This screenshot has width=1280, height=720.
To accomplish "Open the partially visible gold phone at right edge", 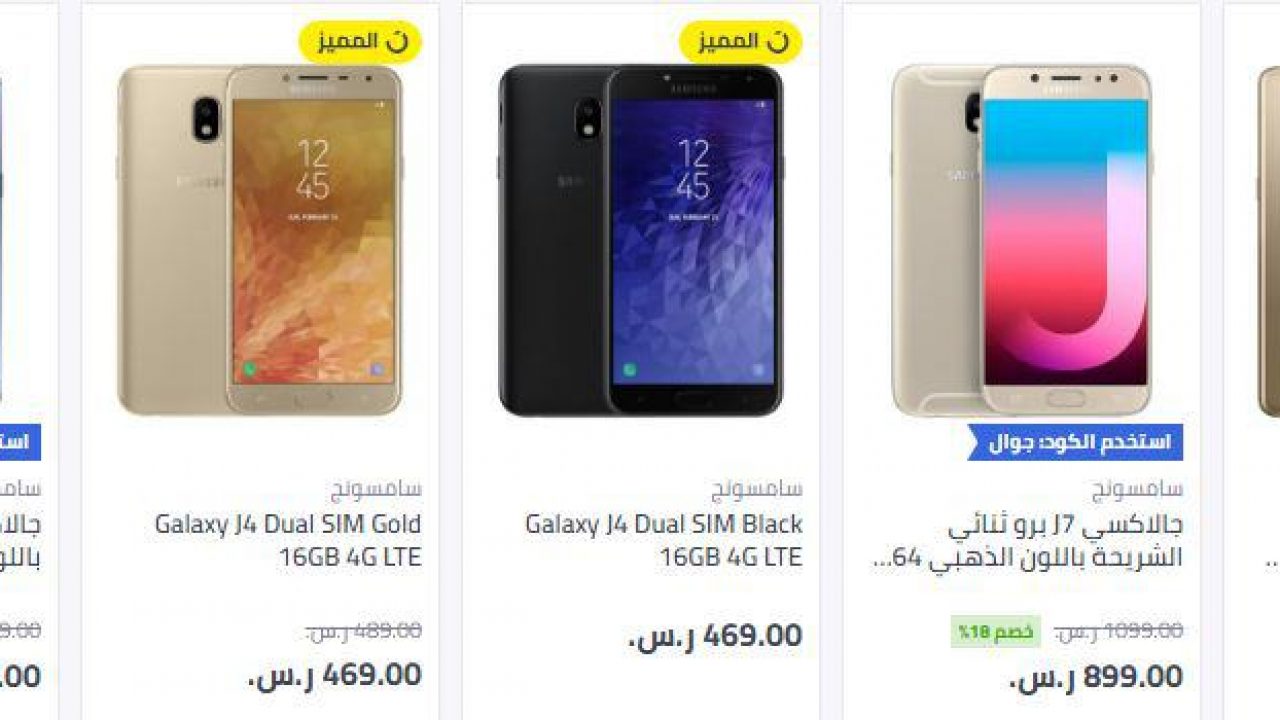I will pos(1269,240).
